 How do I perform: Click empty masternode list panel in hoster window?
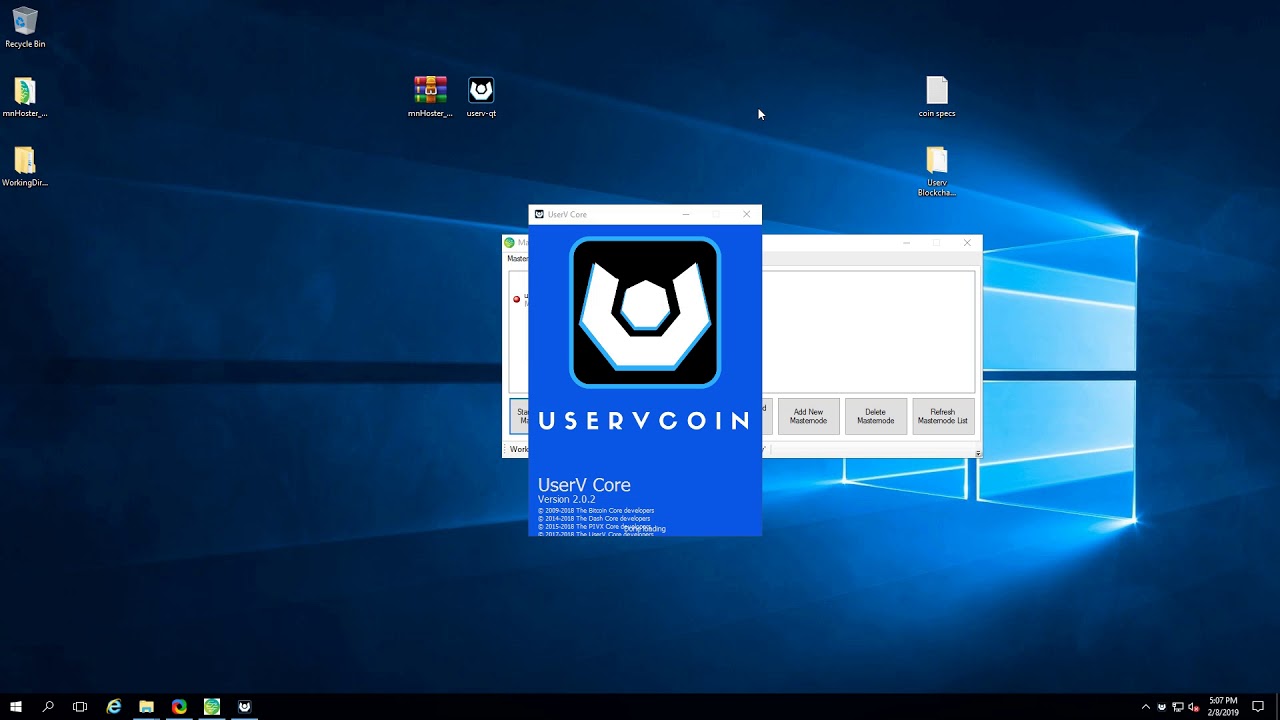[868, 331]
